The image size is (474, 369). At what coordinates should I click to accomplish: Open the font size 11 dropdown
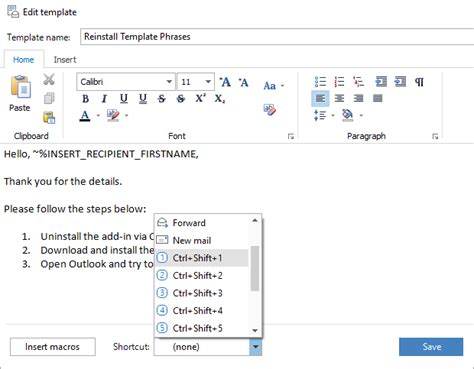[x=208, y=82]
